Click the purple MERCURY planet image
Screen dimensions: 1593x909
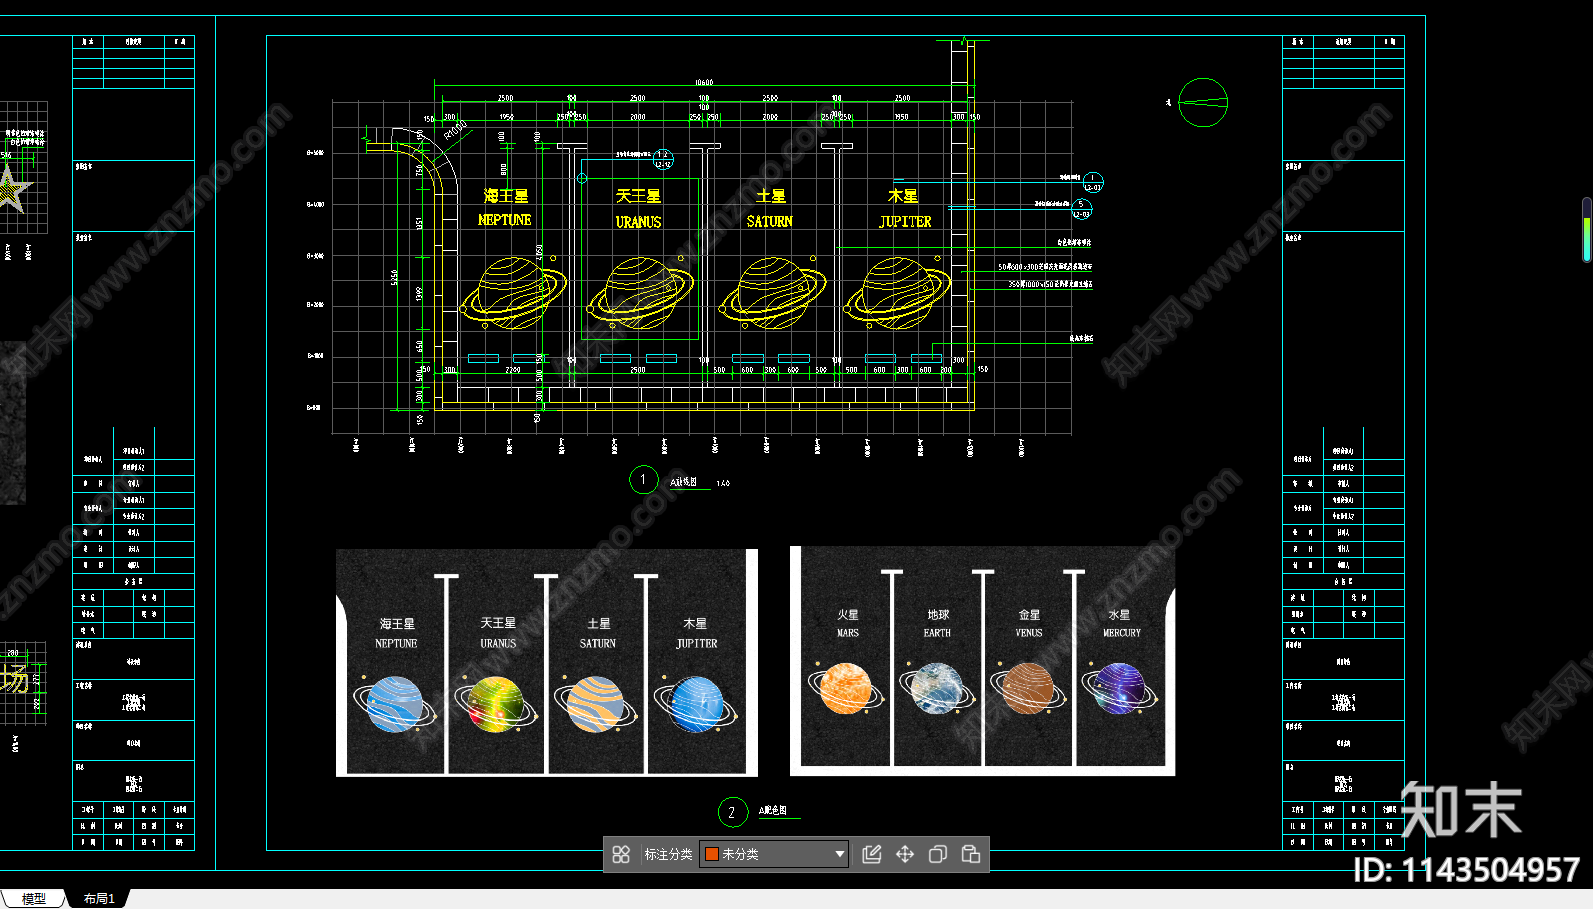click(1120, 688)
